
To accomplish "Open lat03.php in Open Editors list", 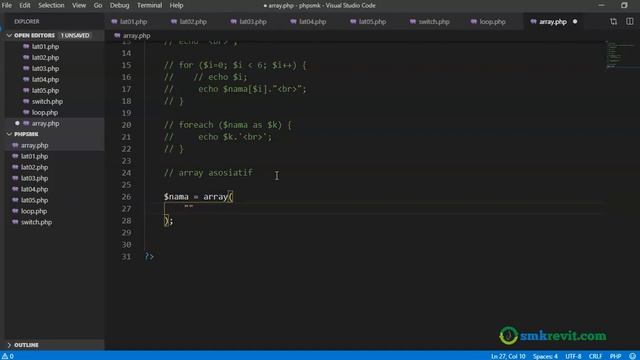I will [45, 69].
